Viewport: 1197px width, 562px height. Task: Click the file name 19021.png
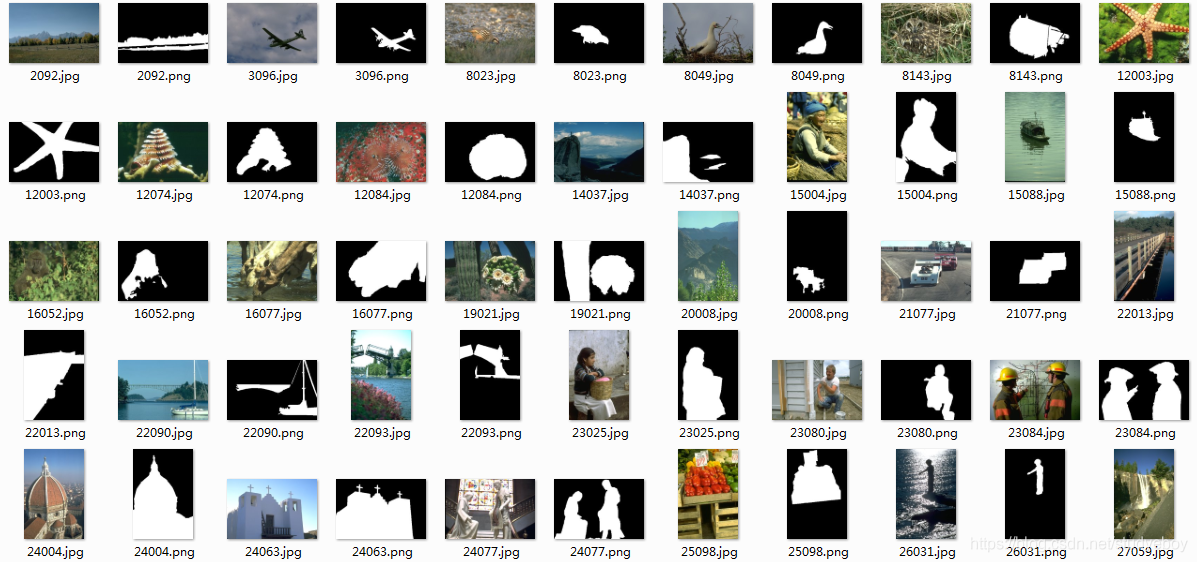coord(599,314)
